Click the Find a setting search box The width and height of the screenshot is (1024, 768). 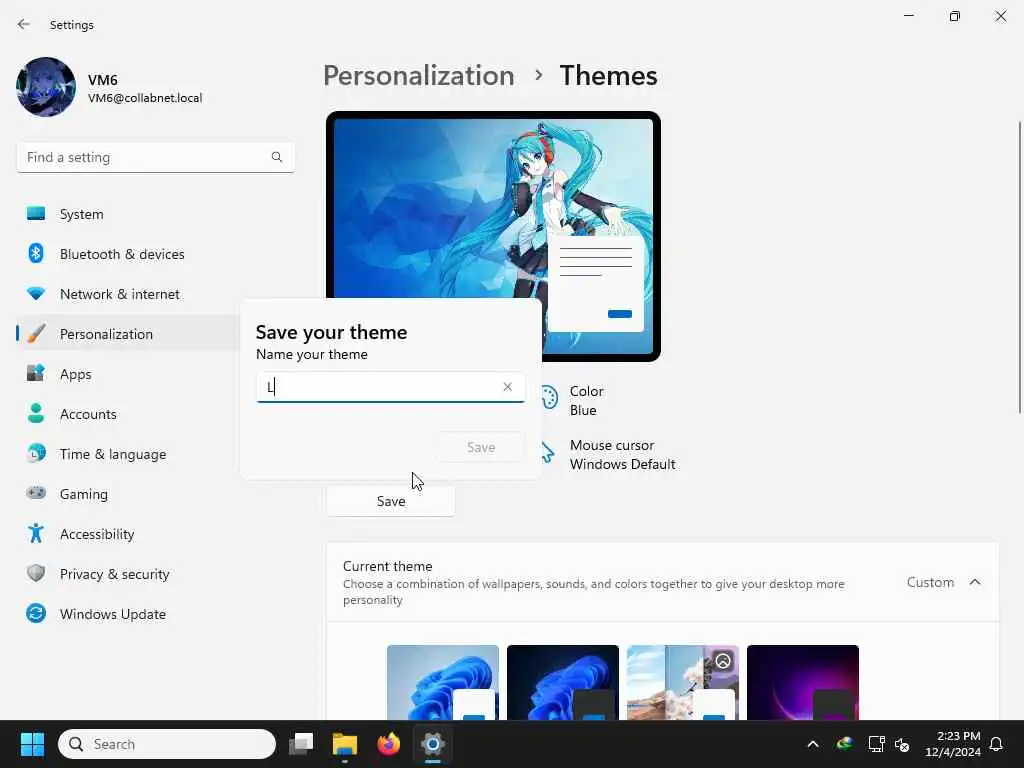(155, 157)
